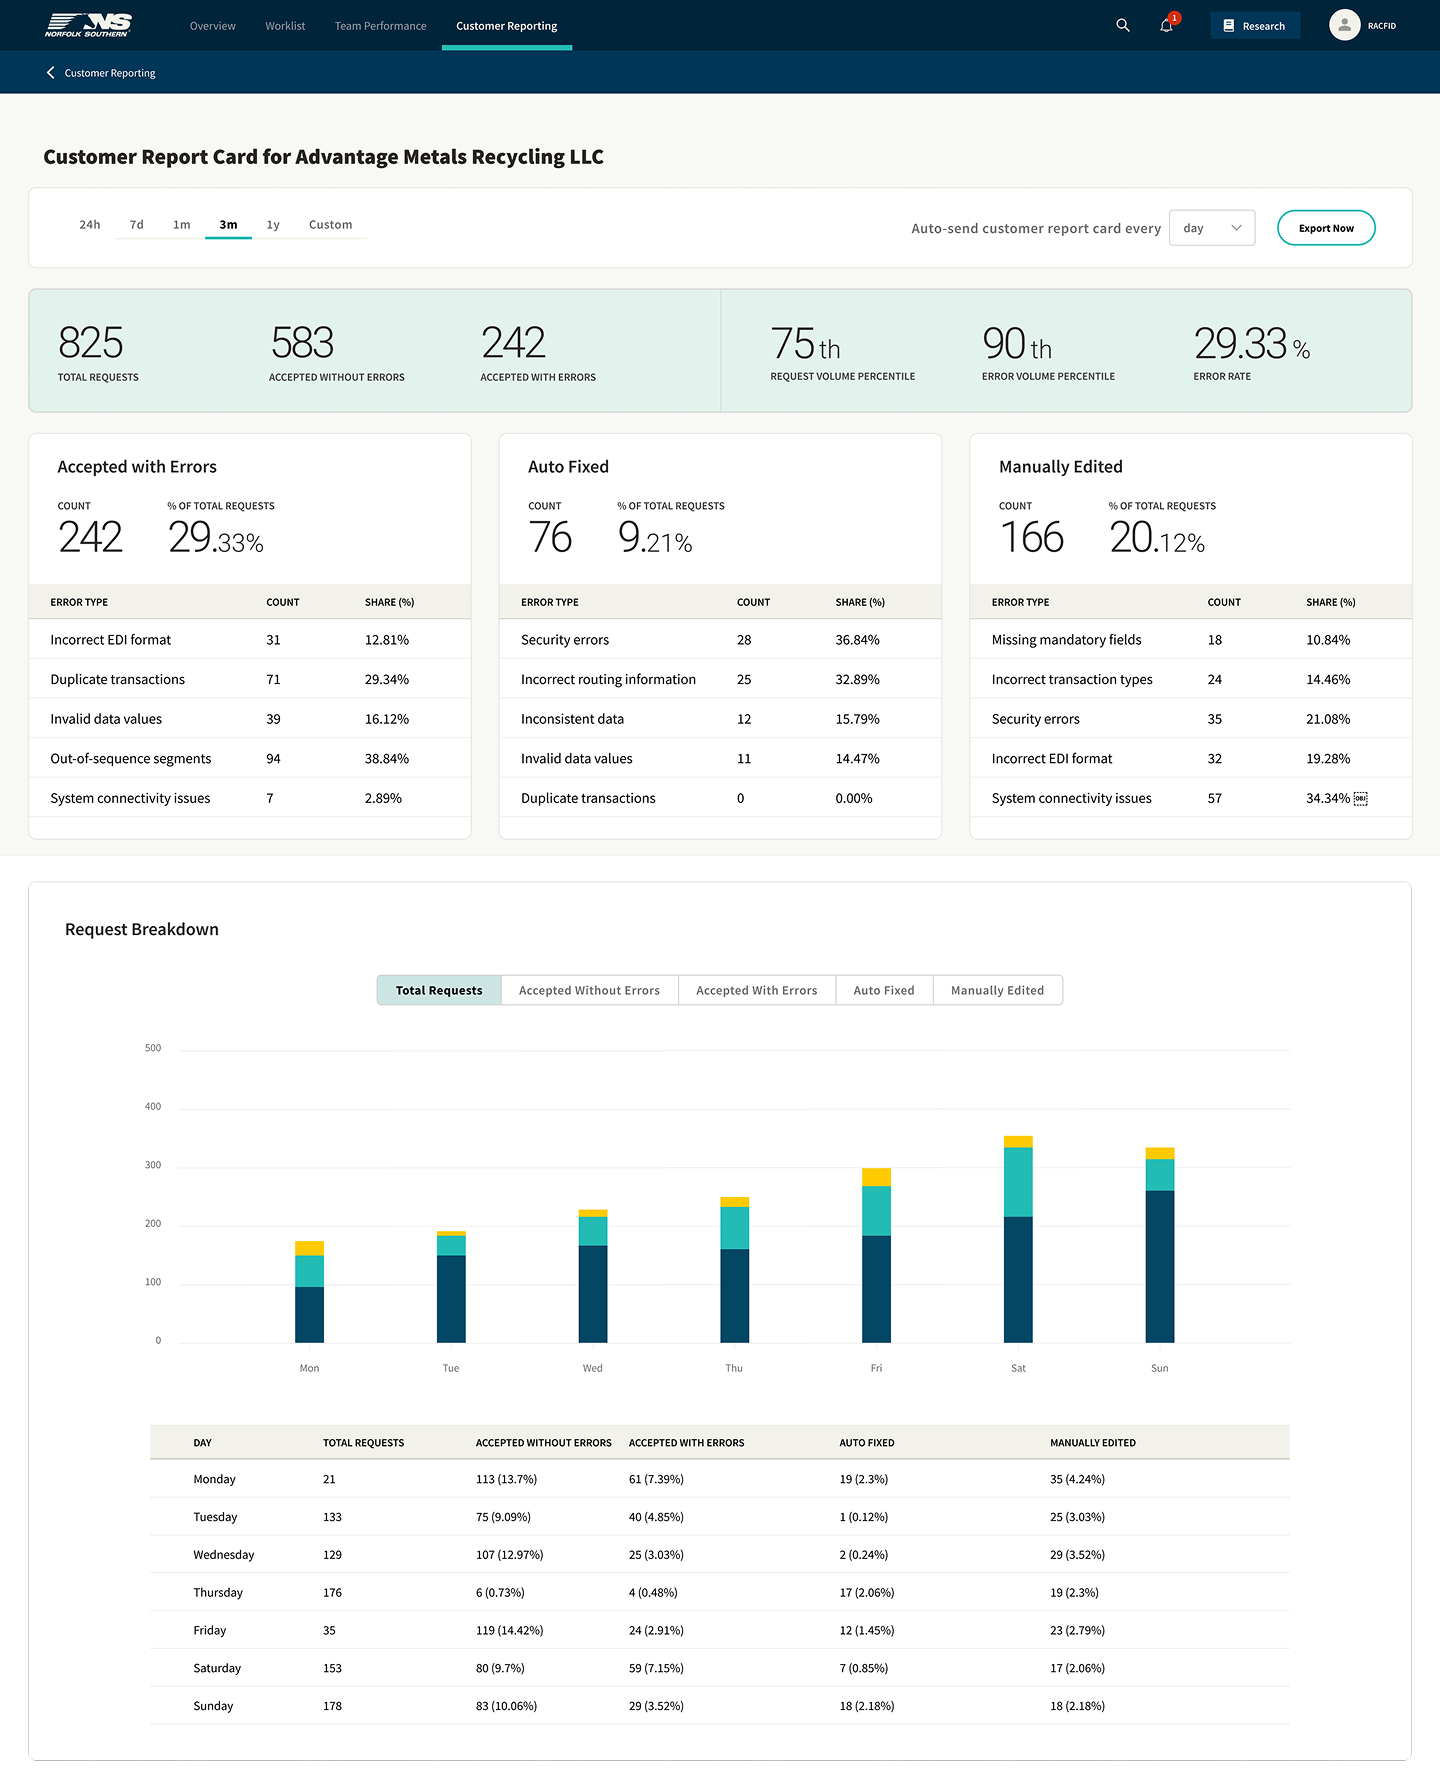The height and width of the screenshot is (1790, 1440).
Task: Click the book icon in Research button
Action: [x=1229, y=26]
